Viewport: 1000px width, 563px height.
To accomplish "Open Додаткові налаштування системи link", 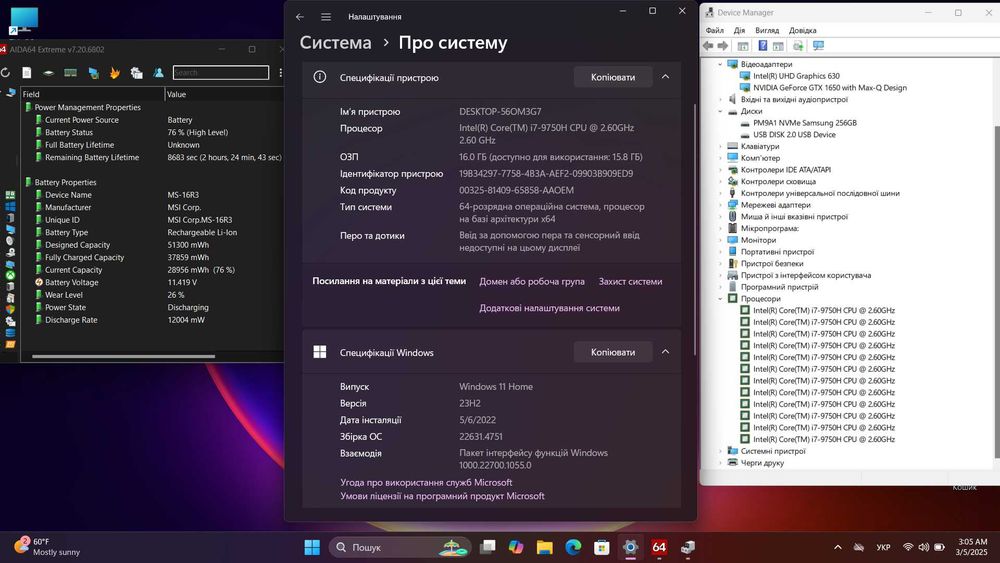I will tap(549, 308).
